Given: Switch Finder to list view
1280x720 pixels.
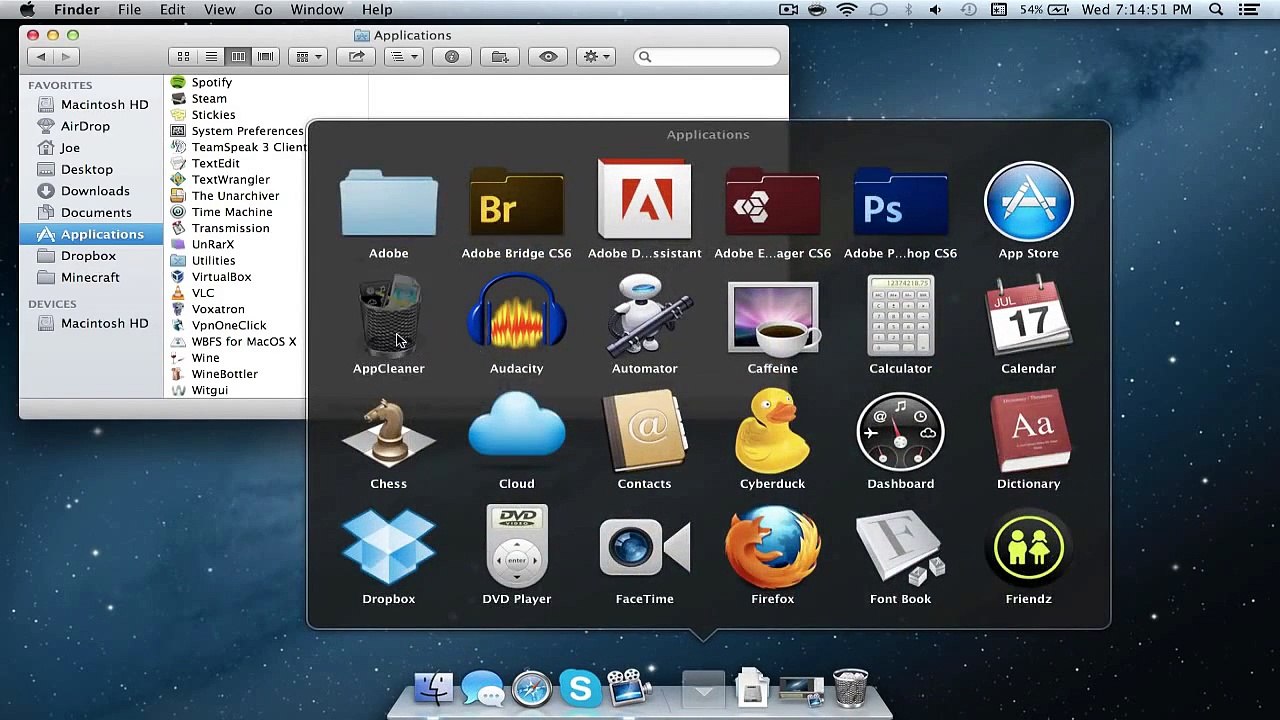Looking at the screenshot, I should click(211, 57).
